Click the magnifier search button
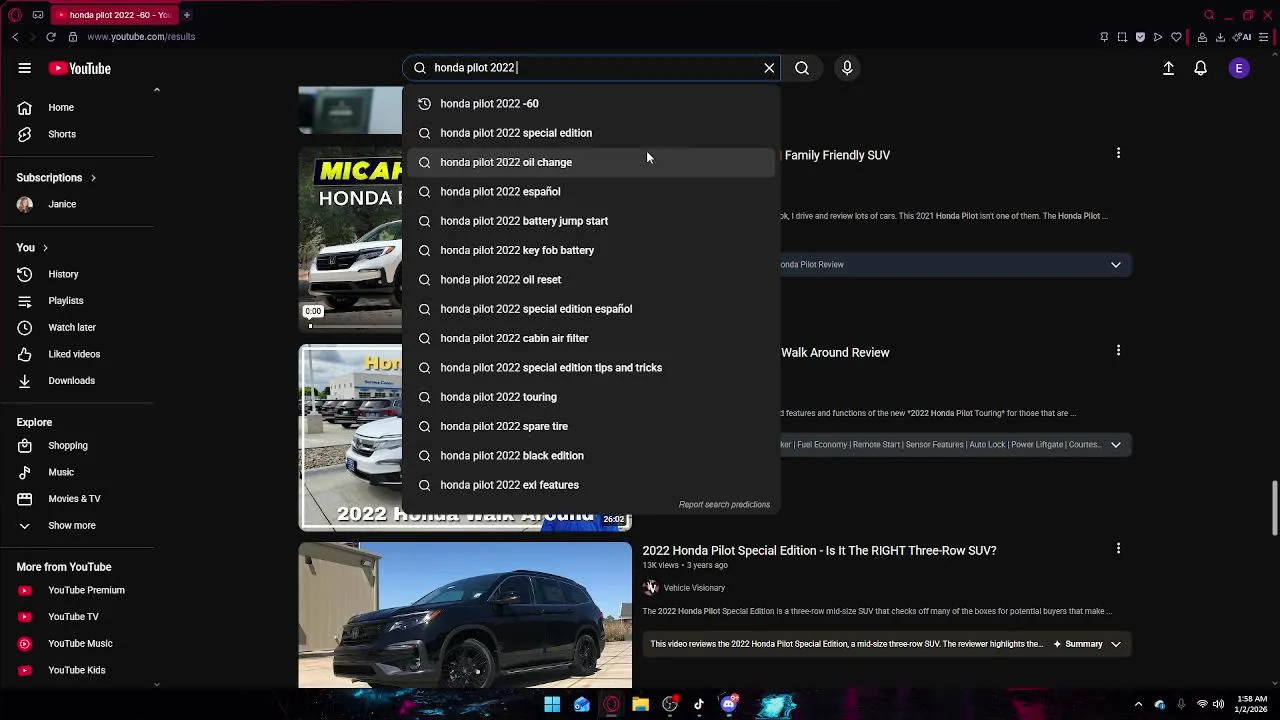Image resolution: width=1280 pixels, height=720 pixels. click(802, 68)
